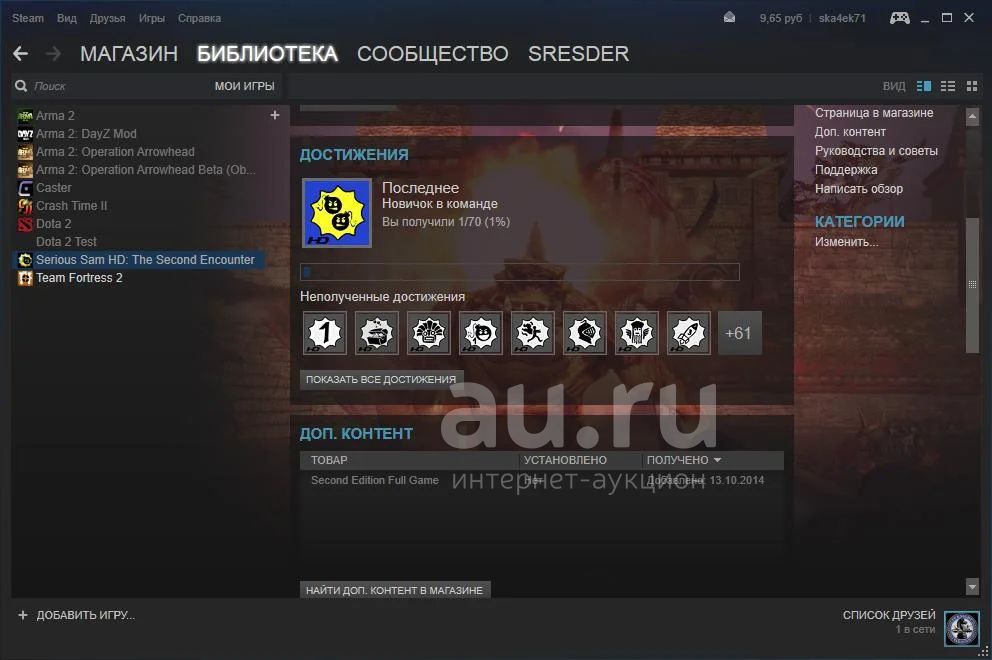Open Страница в магазине link

874,113
